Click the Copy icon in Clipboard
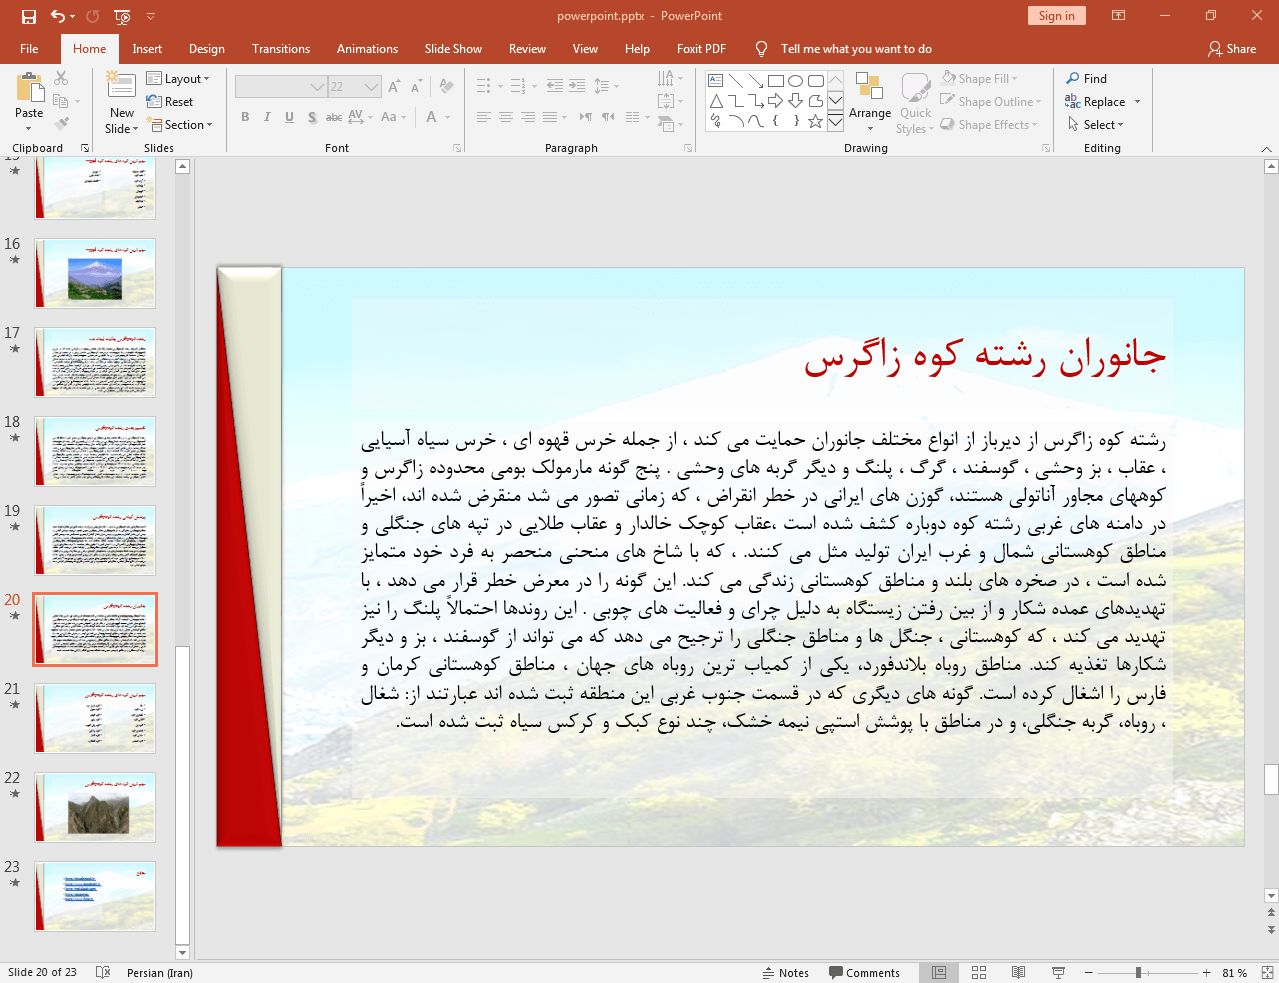 pos(61,101)
